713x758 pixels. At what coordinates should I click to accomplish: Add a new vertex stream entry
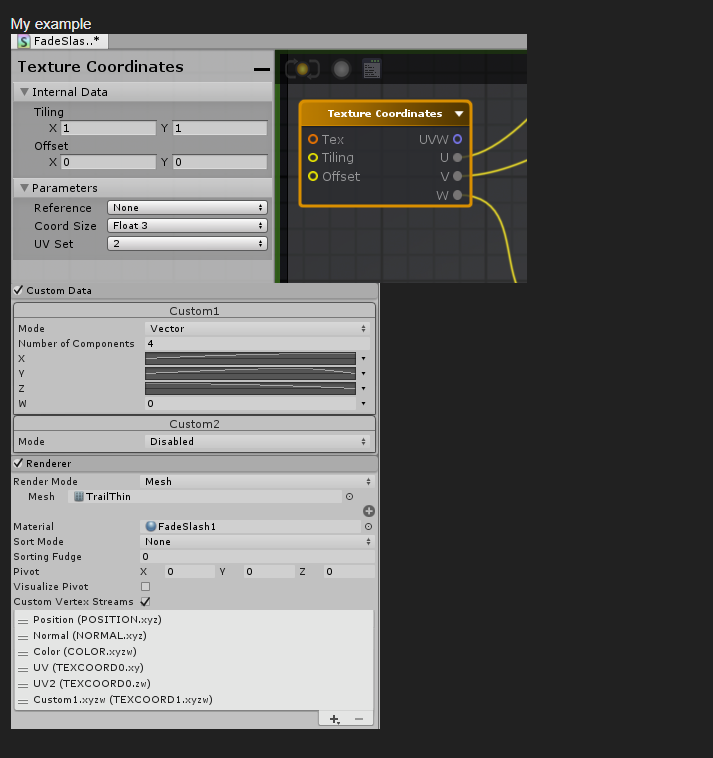tap(334, 719)
